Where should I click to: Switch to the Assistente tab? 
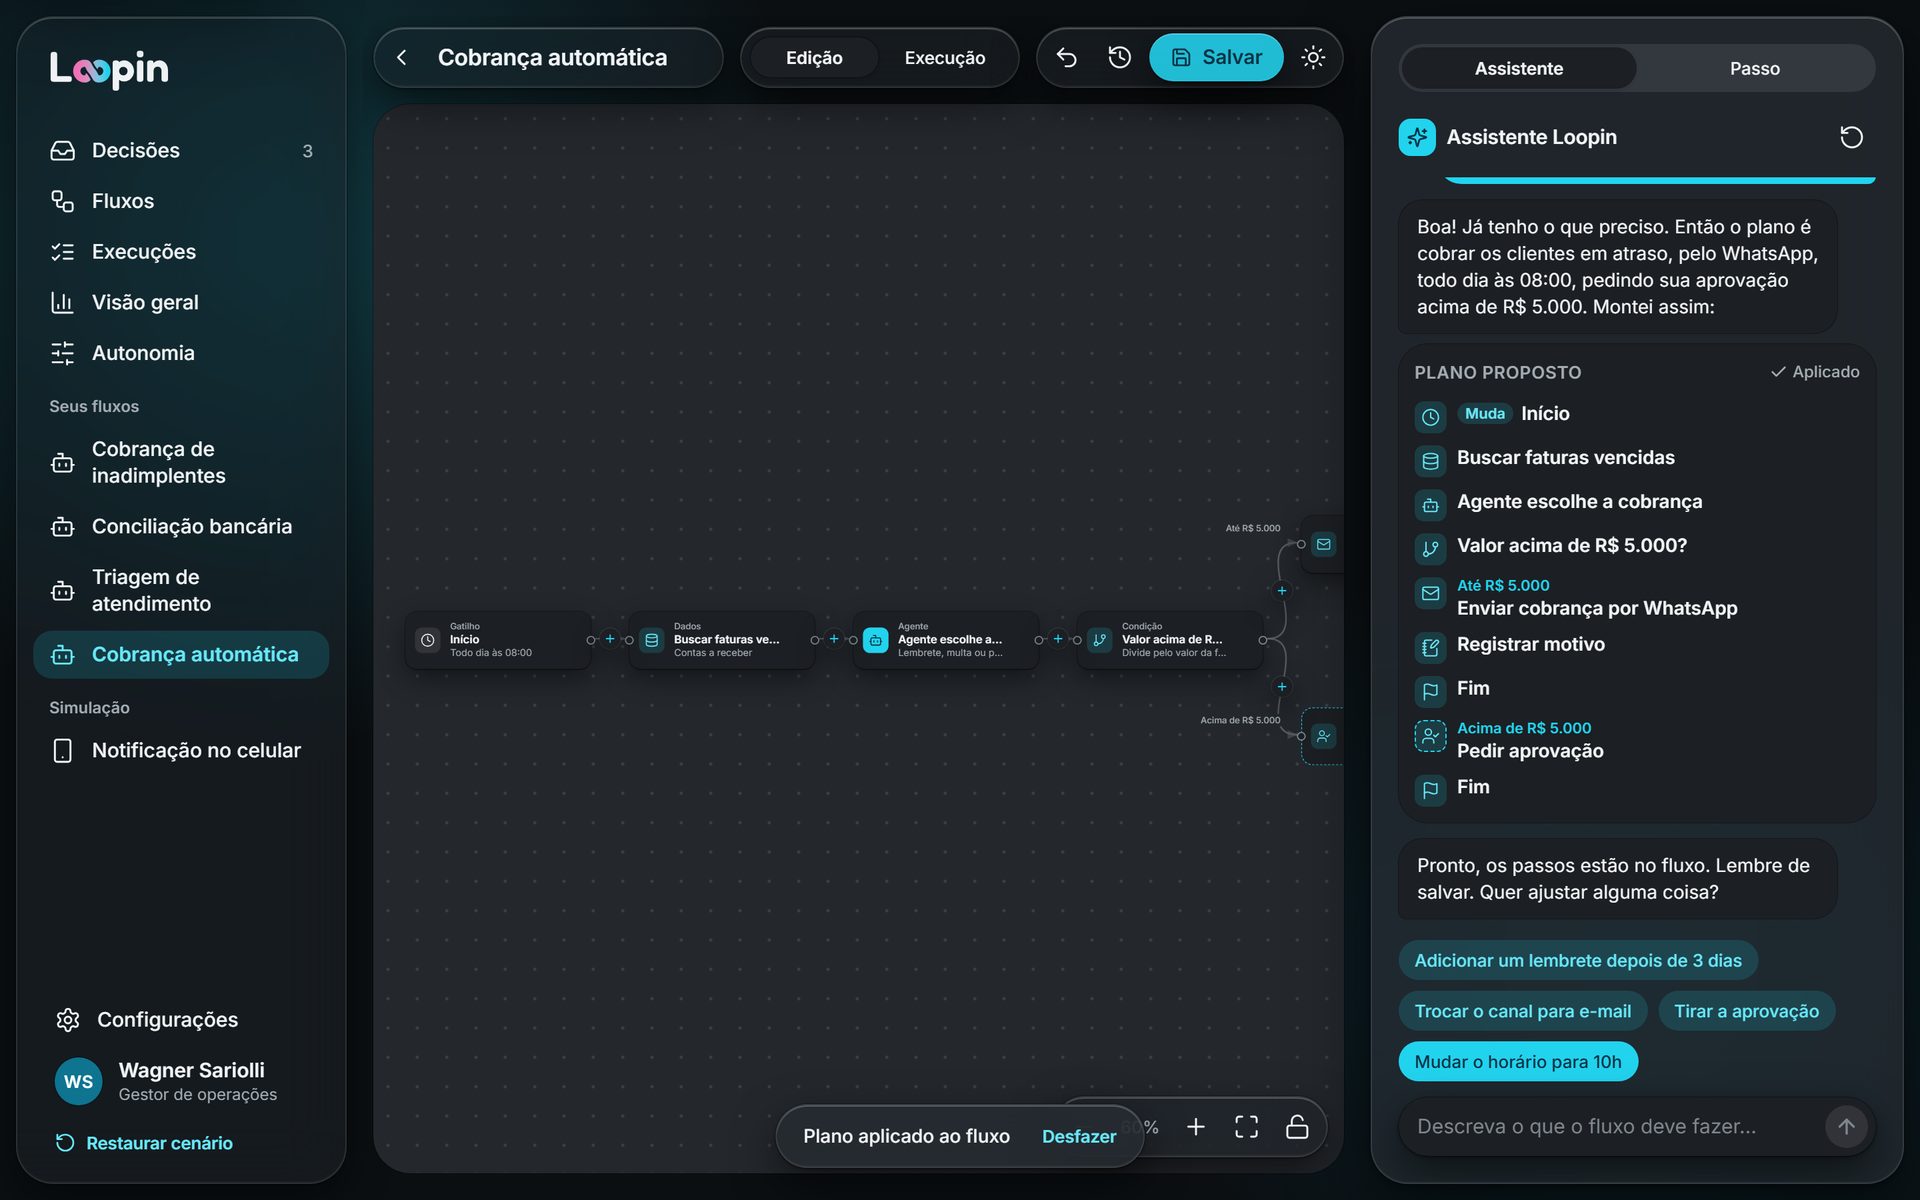tap(1518, 69)
